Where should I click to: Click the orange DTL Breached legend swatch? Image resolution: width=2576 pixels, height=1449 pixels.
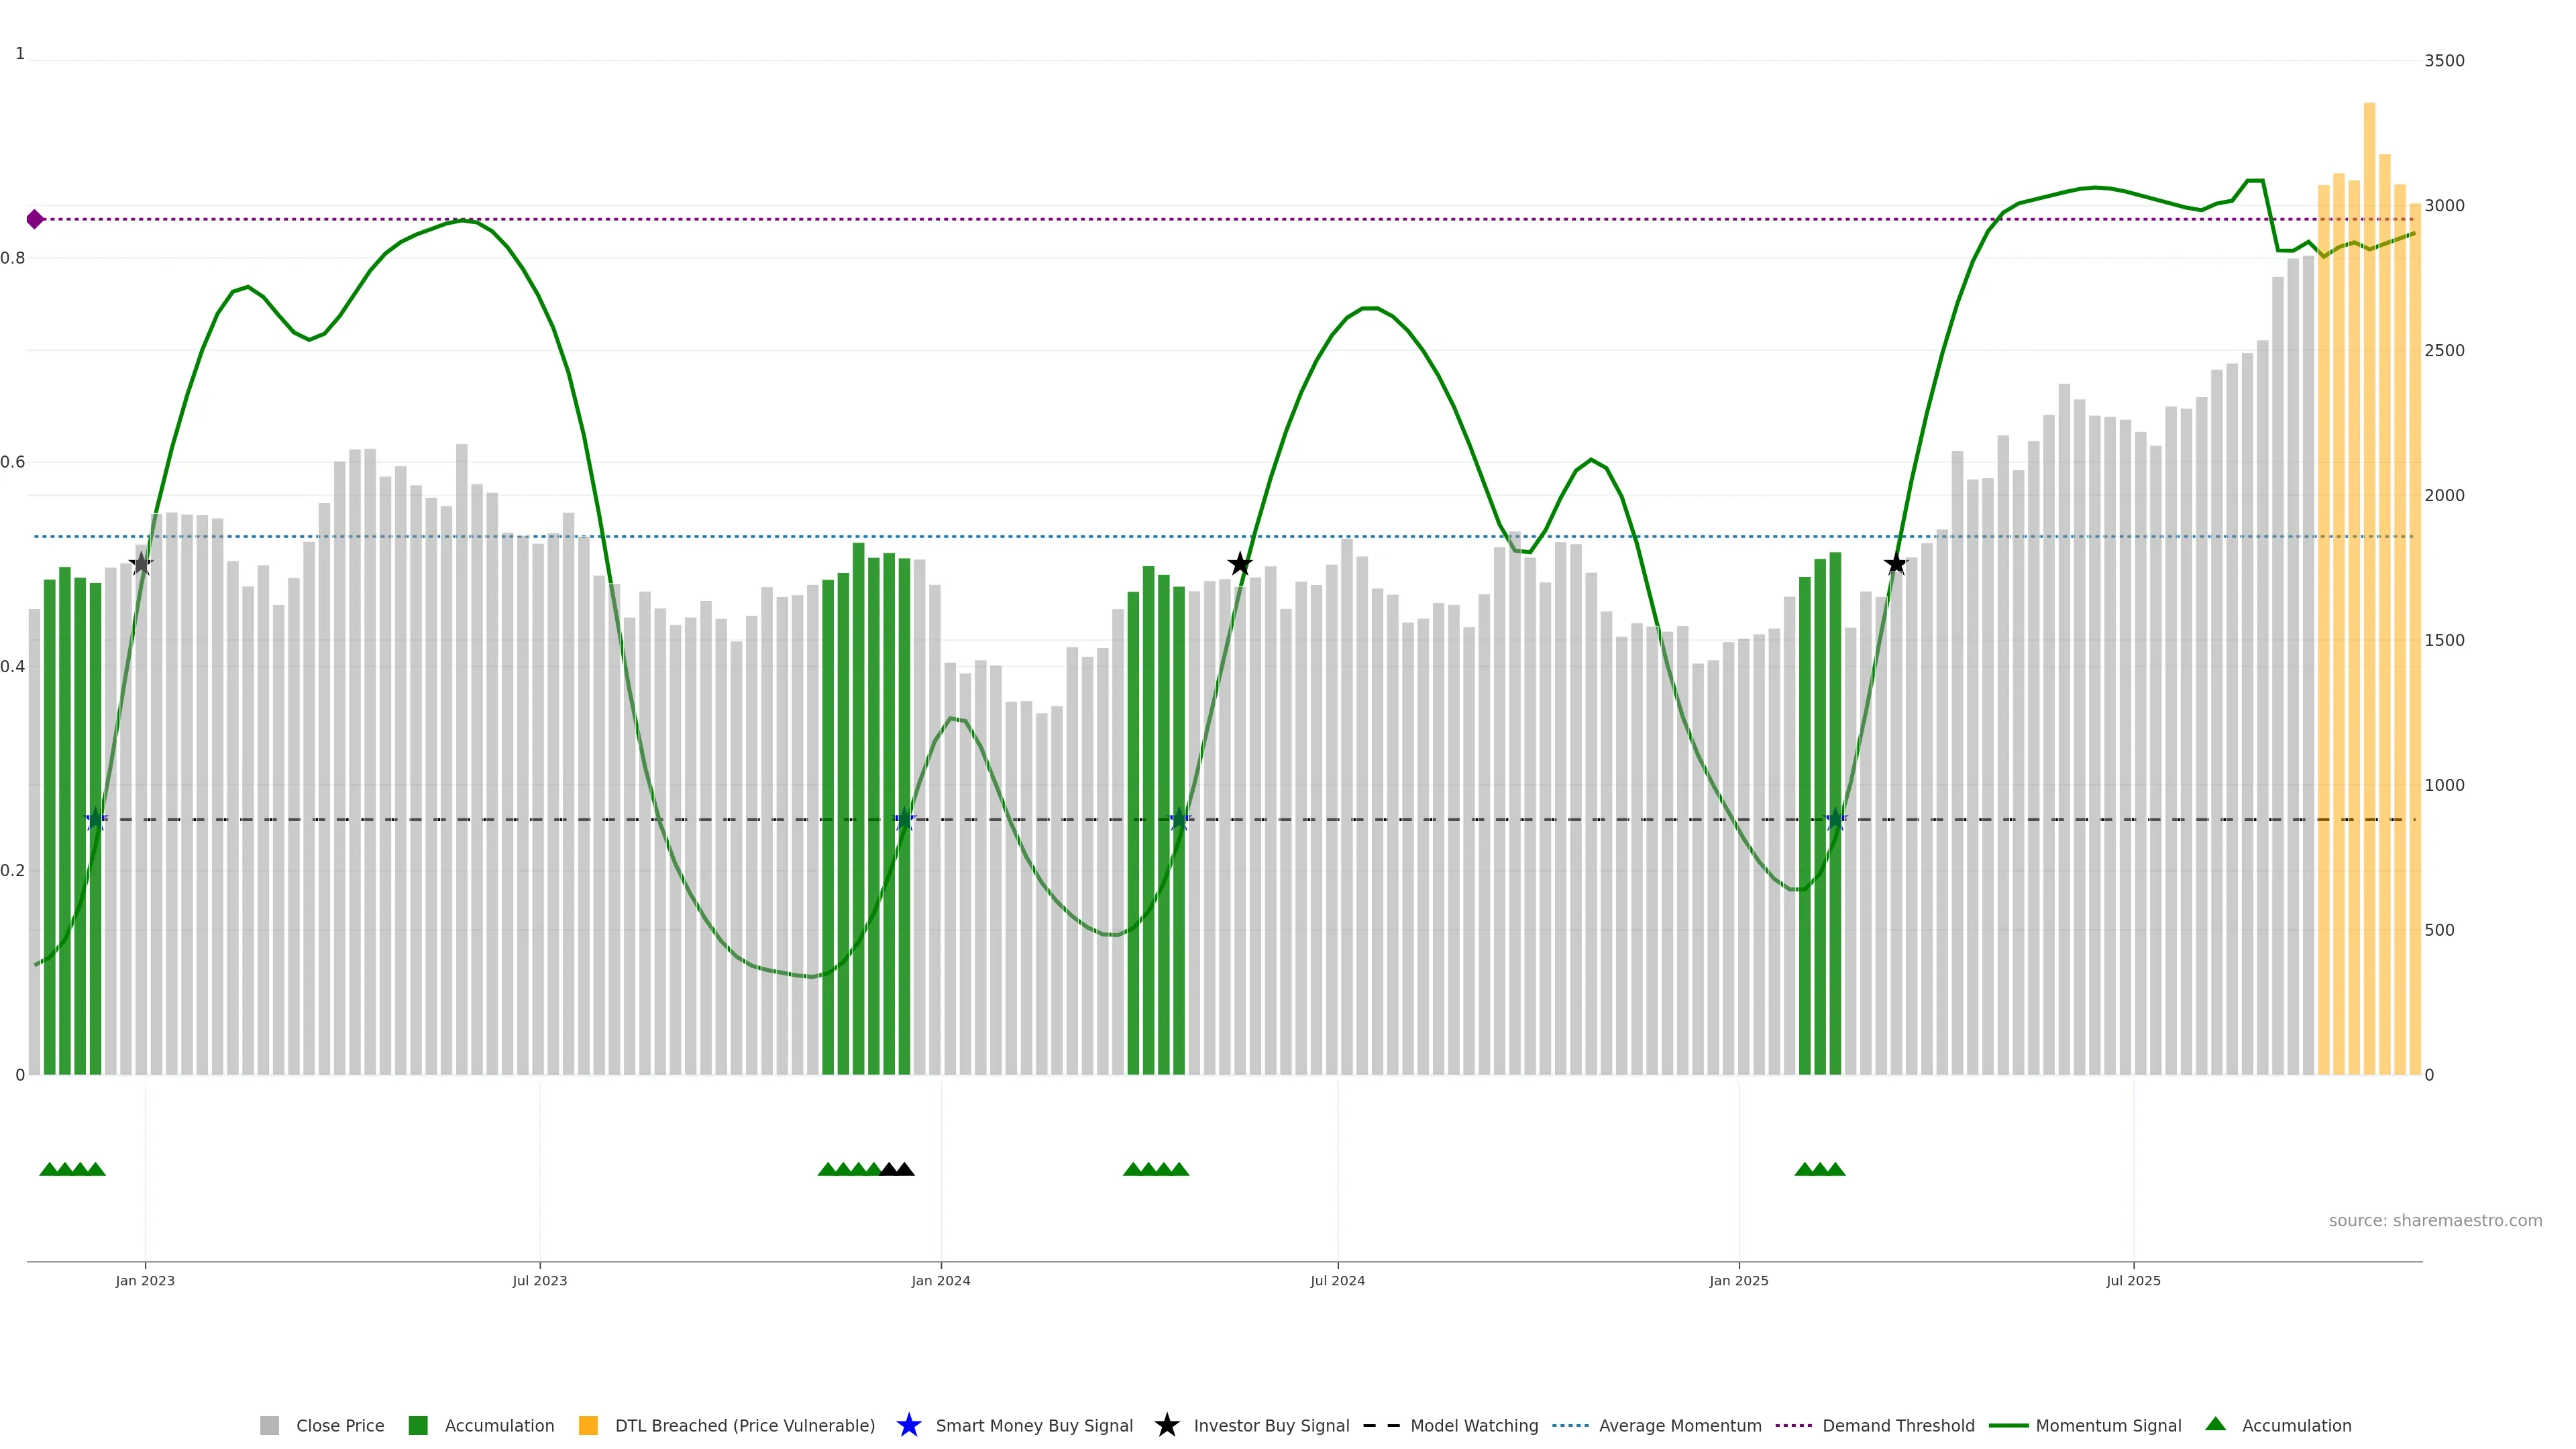tap(588, 1426)
